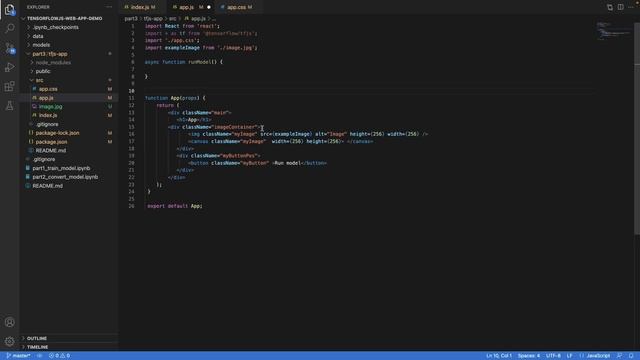The height and width of the screenshot is (360, 640).
Task: Change indentation via Spaces: 4
Action: point(529,356)
